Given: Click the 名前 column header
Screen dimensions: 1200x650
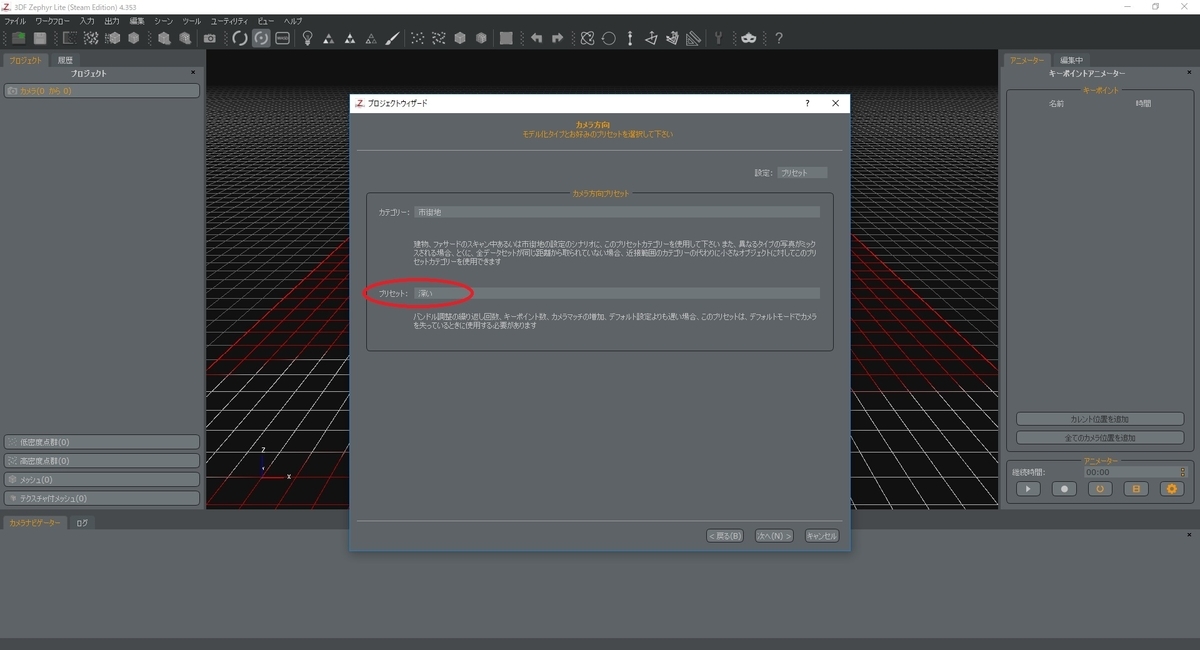Looking at the screenshot, I should [x=1056, y=103].
